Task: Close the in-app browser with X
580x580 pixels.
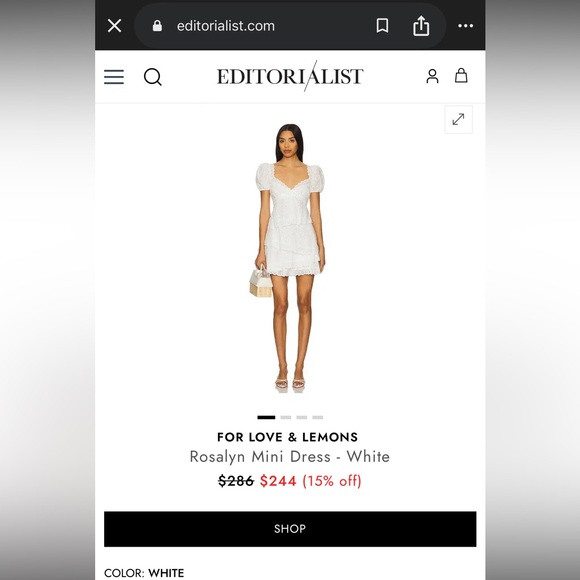Action: click(114, 26)
